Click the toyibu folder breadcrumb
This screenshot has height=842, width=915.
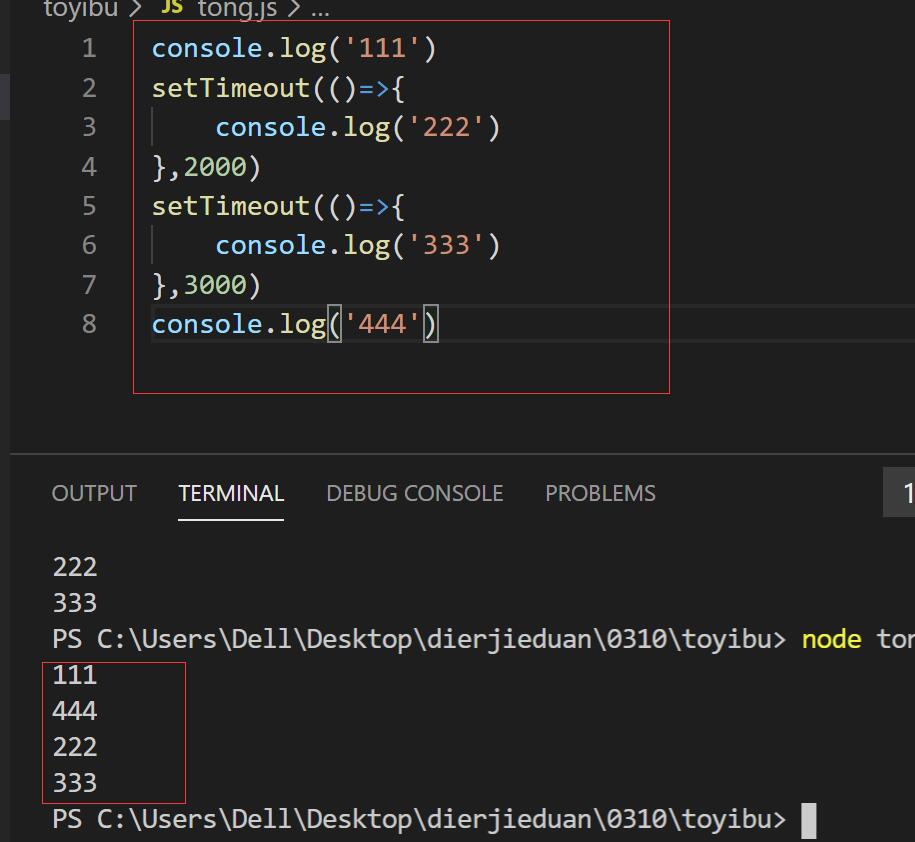81,8
